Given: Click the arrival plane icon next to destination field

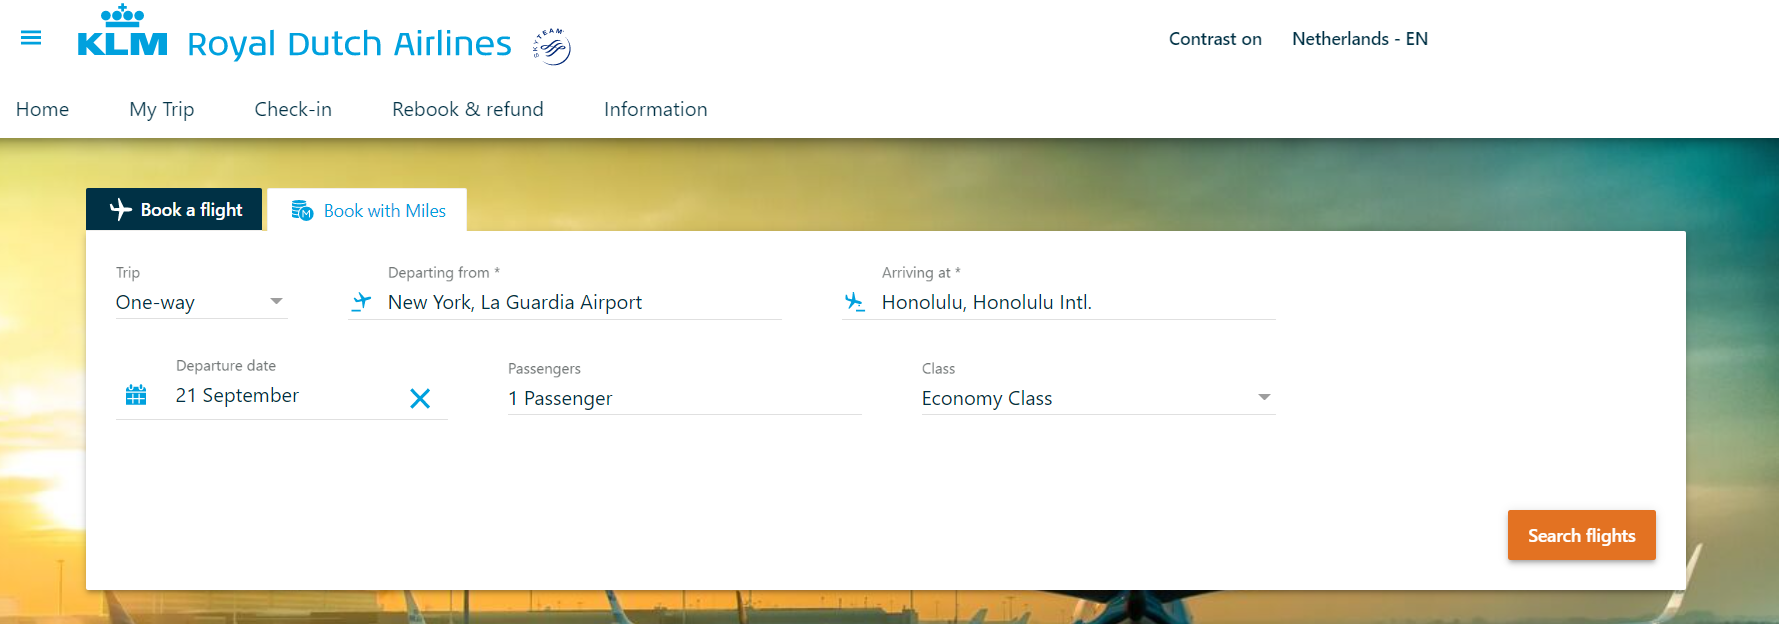Looking at the screenshot, I should [855, 302].
